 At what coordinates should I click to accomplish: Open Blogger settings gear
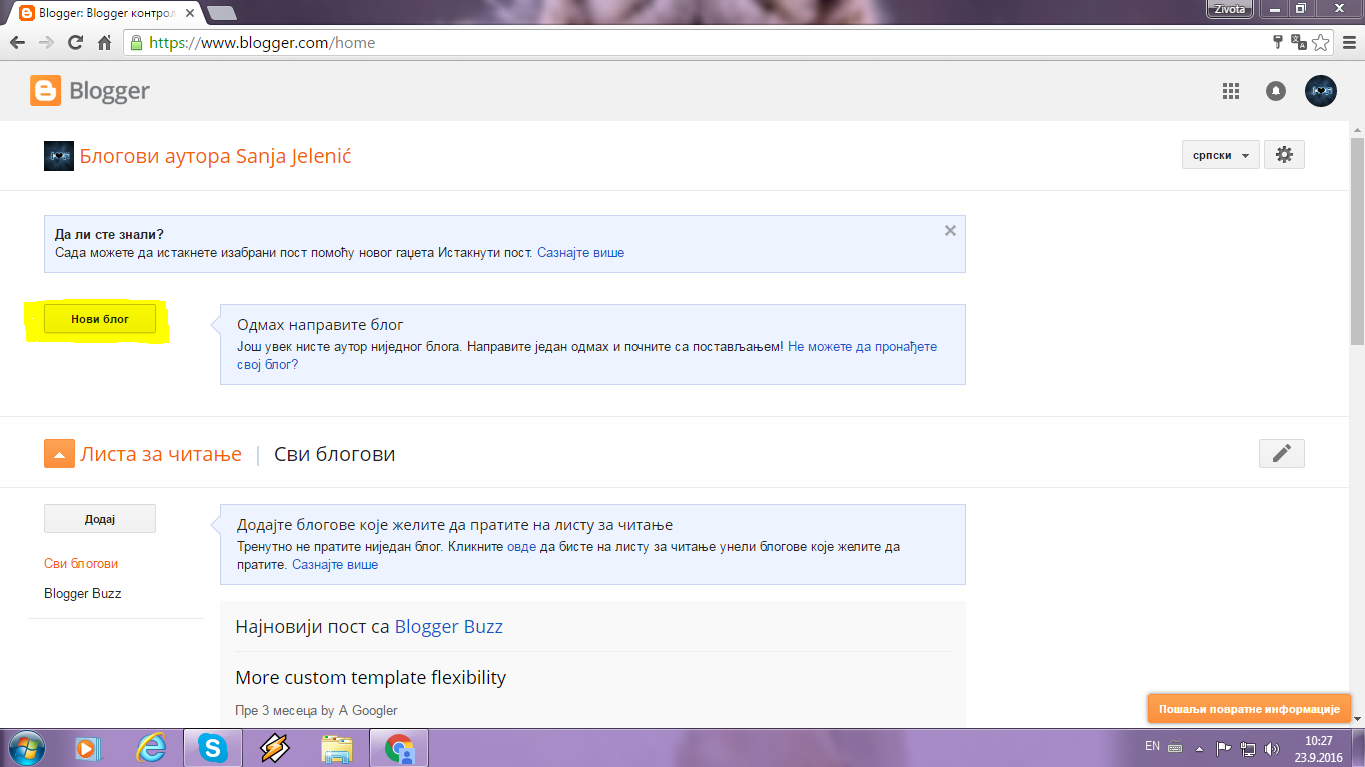click(1284, 155)
